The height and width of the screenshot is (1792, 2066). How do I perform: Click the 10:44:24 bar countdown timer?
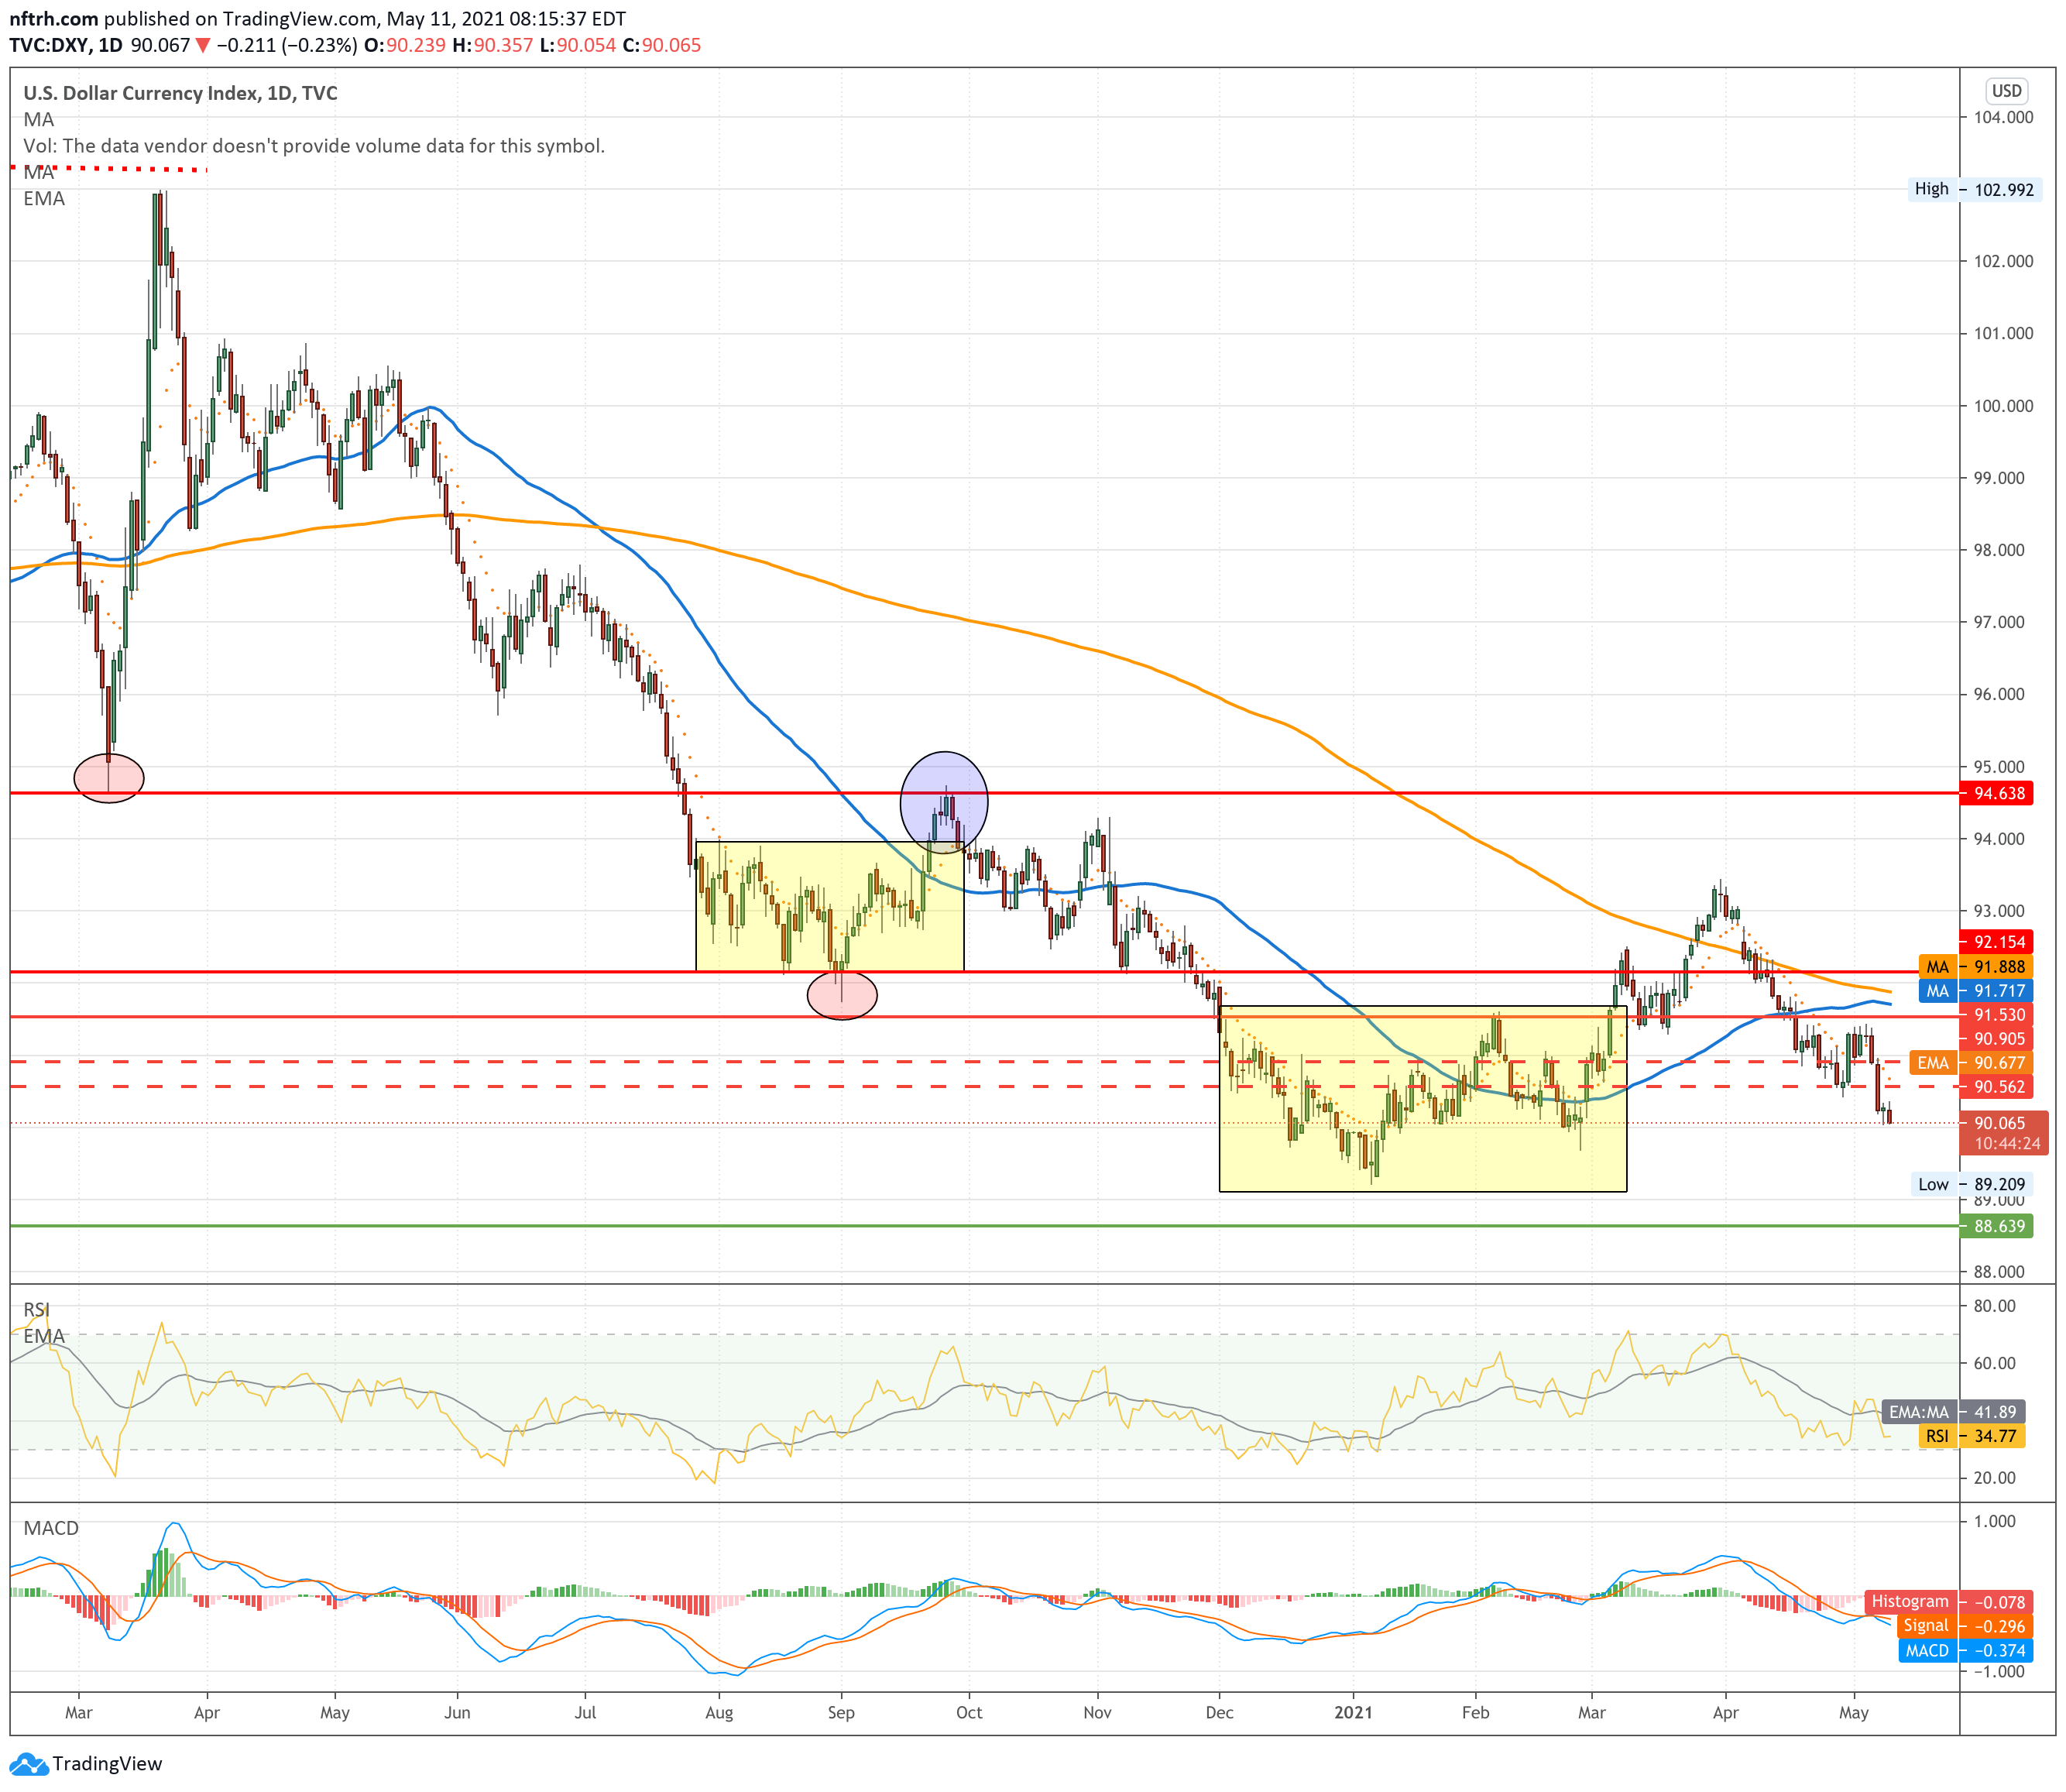2007,1144
